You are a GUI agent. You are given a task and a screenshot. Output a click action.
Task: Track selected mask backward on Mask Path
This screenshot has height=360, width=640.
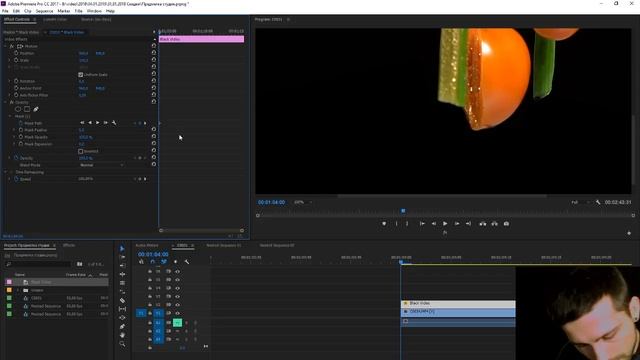(x=90, y=123)
